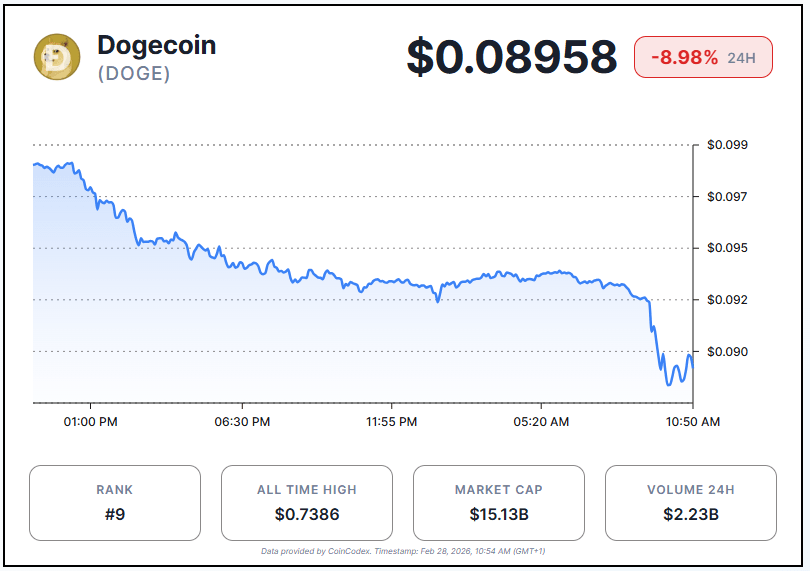This screenshot has height=571, width=810.
Task: Select the Market Cap $15.13B card
Action: [499, 503]
